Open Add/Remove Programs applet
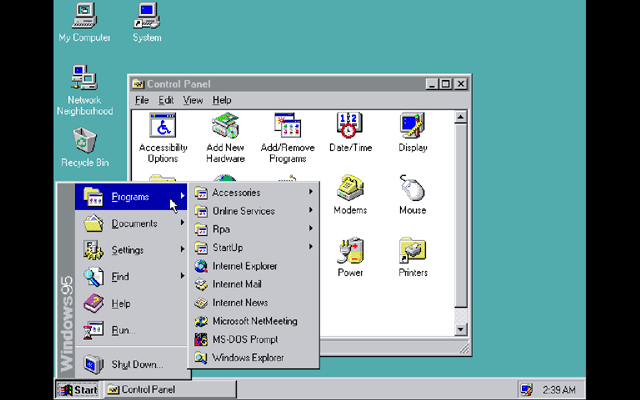 coord(288,138)
